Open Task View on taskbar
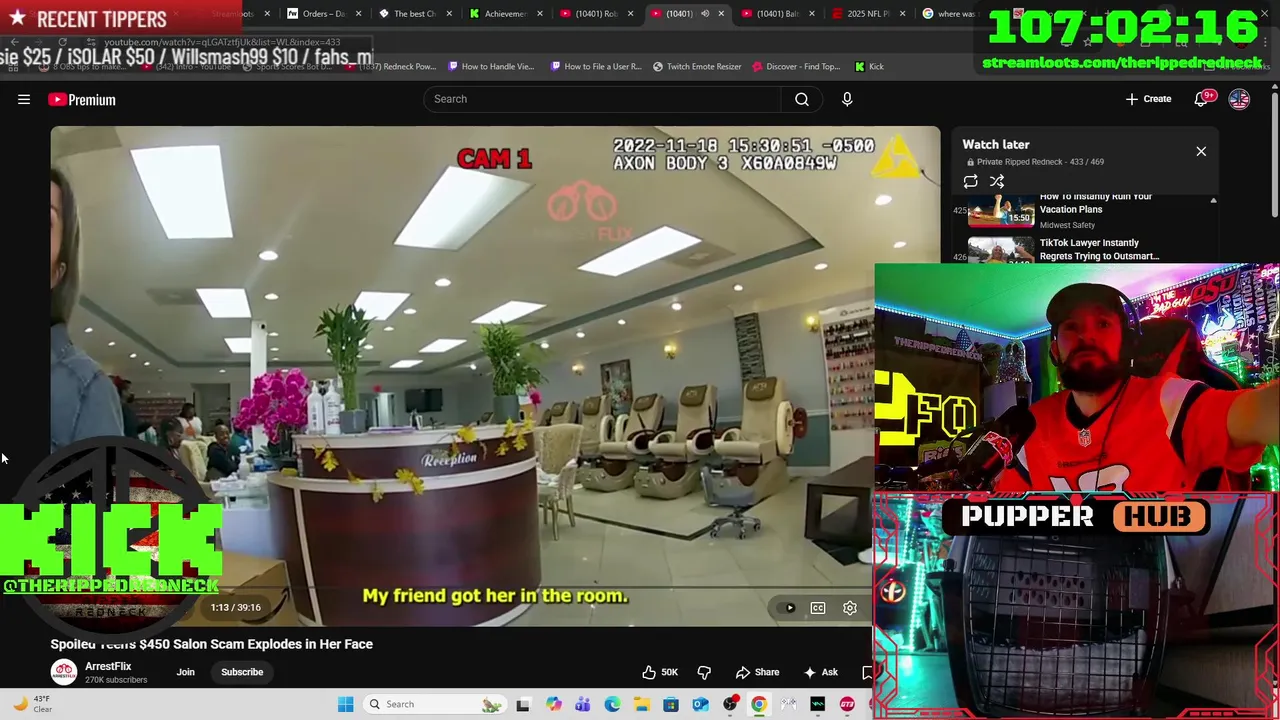The height and width of the screenshot is (720, 1280). [x=522, y=704]
